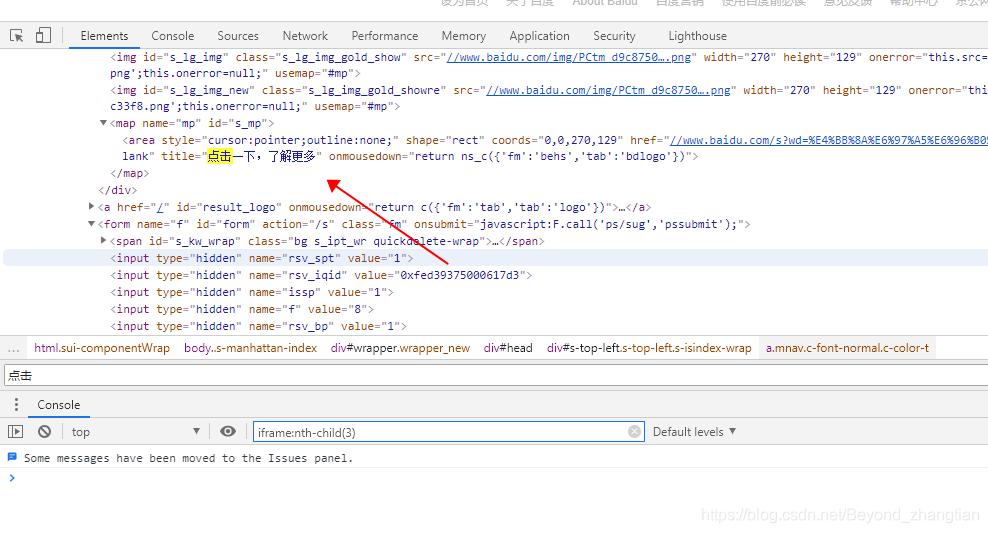Image resolution: width=988 pixels, height=533 pixels.
Task: Open the Memory tab
Action: [x=463, y=36]
